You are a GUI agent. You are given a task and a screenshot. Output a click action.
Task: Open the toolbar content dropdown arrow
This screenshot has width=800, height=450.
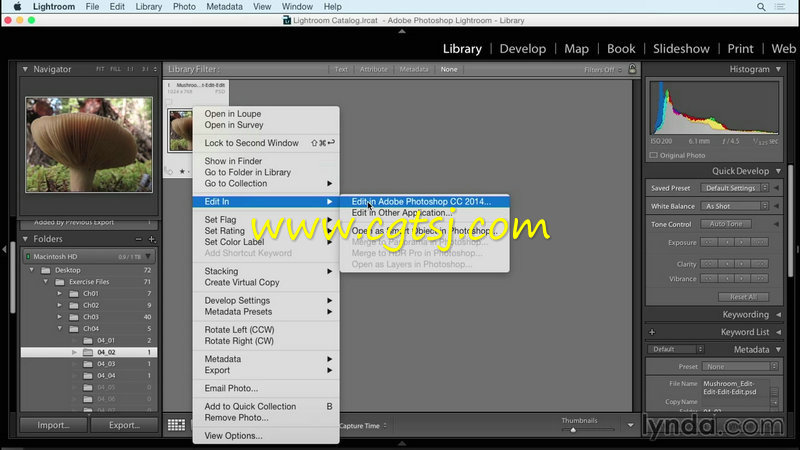(631, 425)
